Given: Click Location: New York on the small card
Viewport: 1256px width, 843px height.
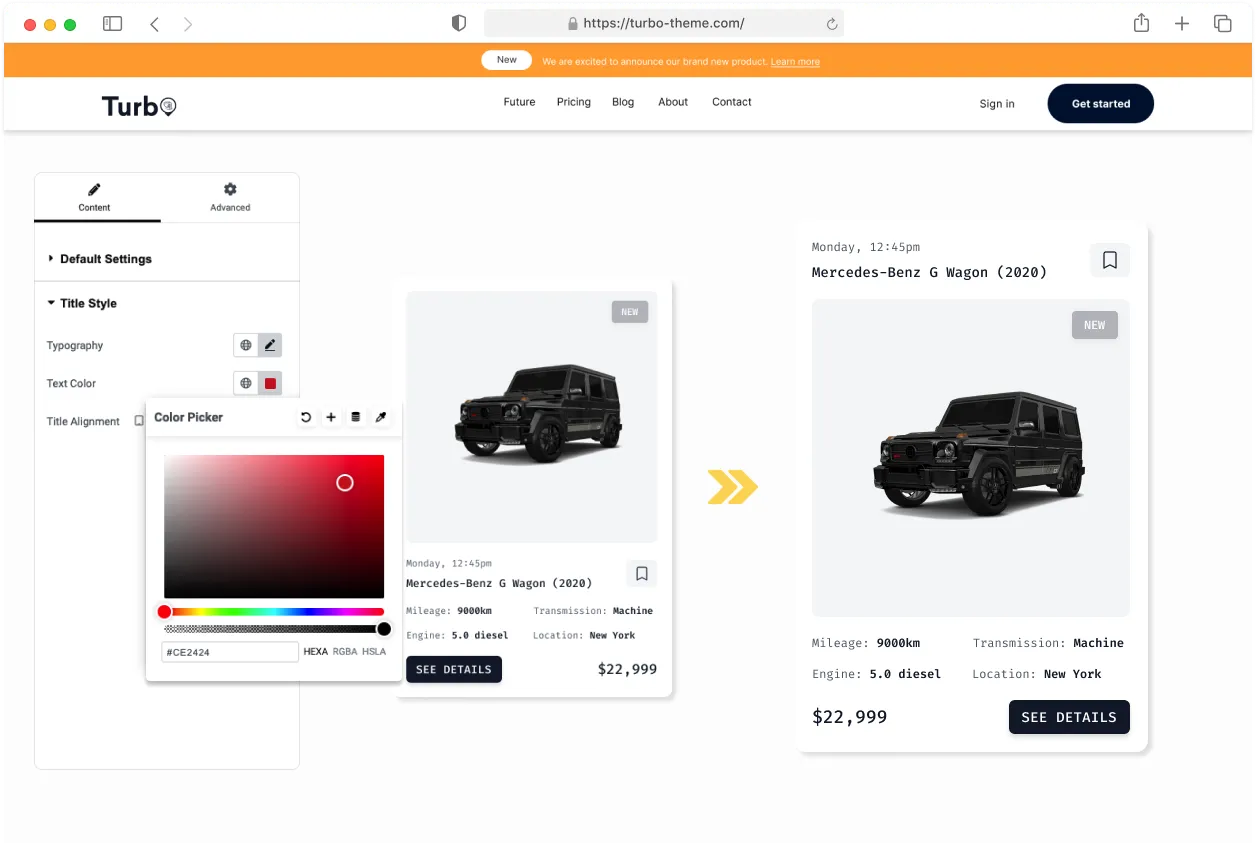Looking at the screenshot, I should click(x=584, y=635).
